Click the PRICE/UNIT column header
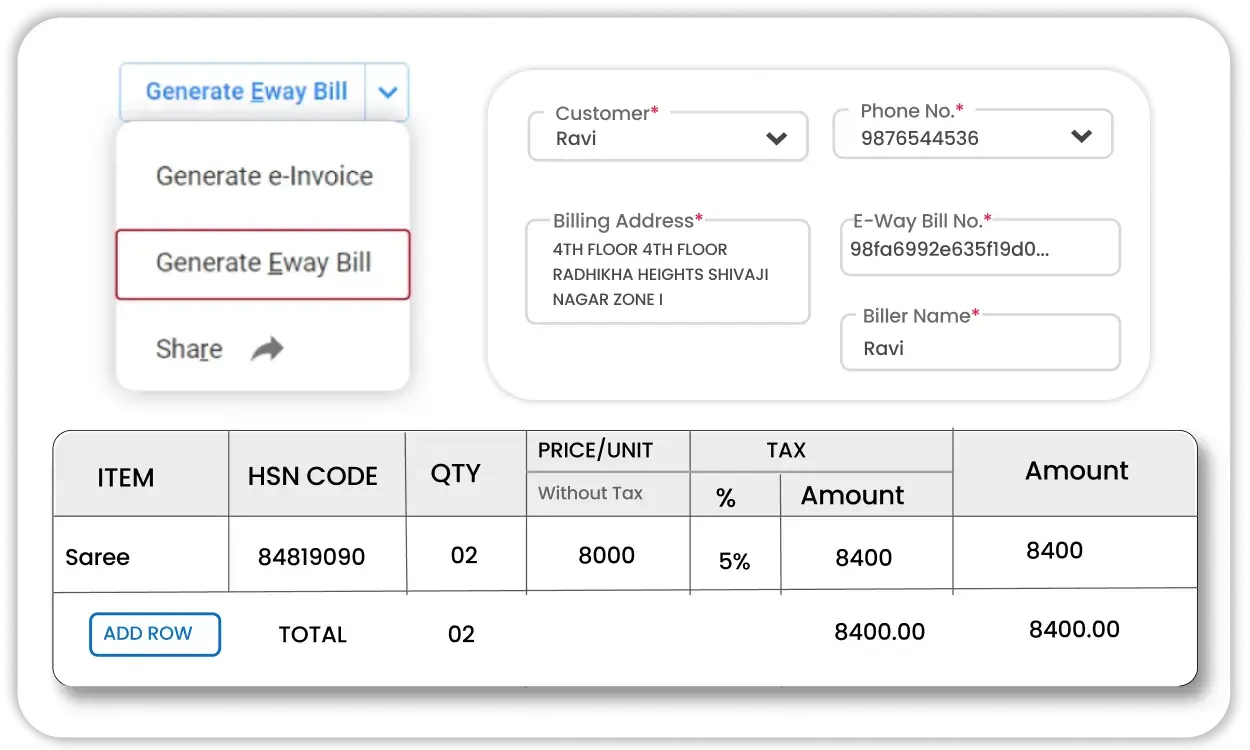This screenshot has height=750, width=1250. pos(595,450)
